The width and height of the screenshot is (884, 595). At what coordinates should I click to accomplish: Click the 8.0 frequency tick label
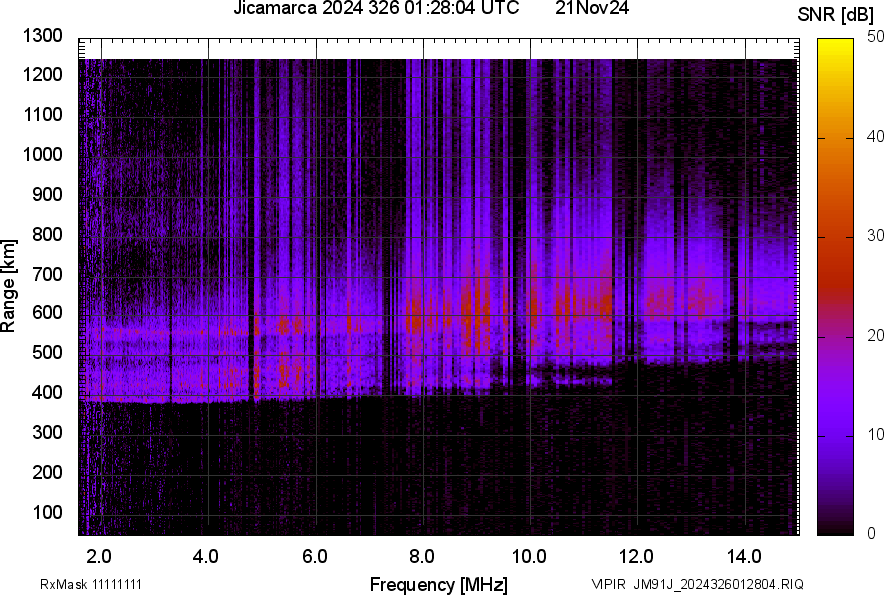point(421,555)
